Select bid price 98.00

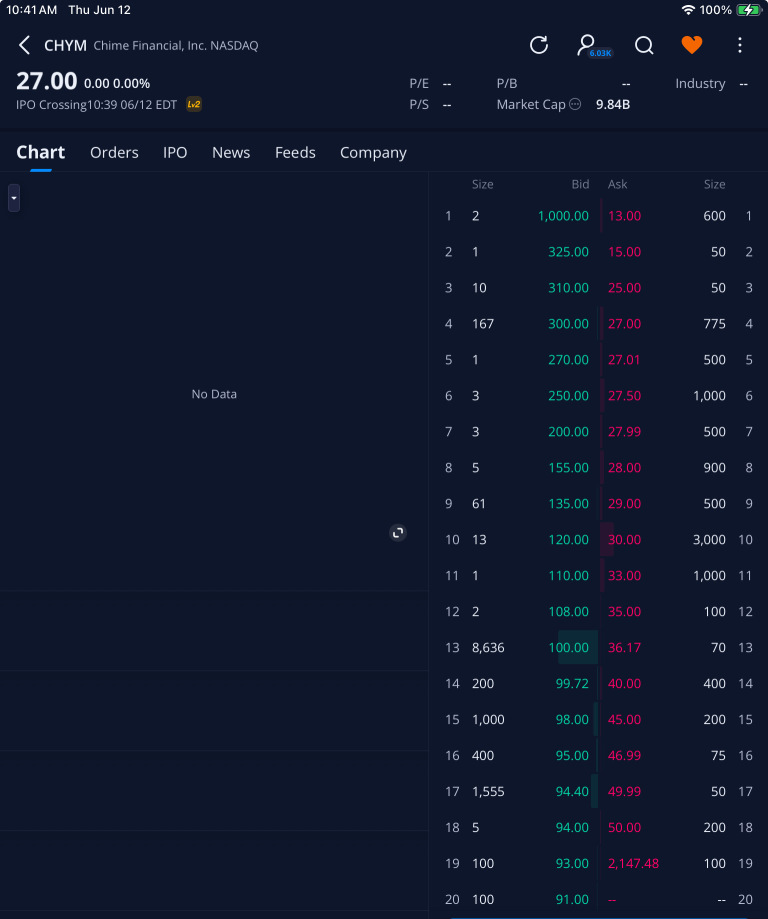[x=572, y=720]
